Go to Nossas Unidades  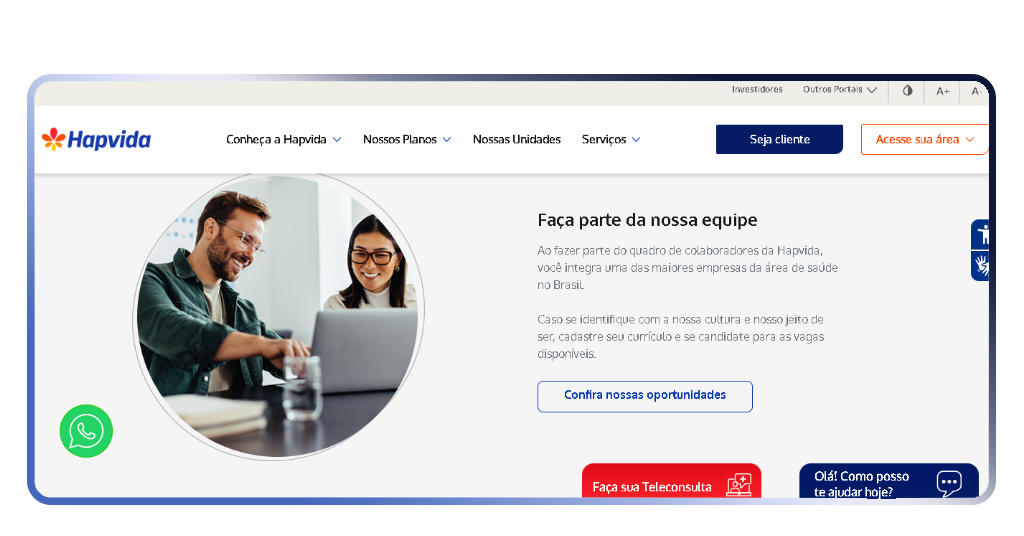[x=517, y=139]
